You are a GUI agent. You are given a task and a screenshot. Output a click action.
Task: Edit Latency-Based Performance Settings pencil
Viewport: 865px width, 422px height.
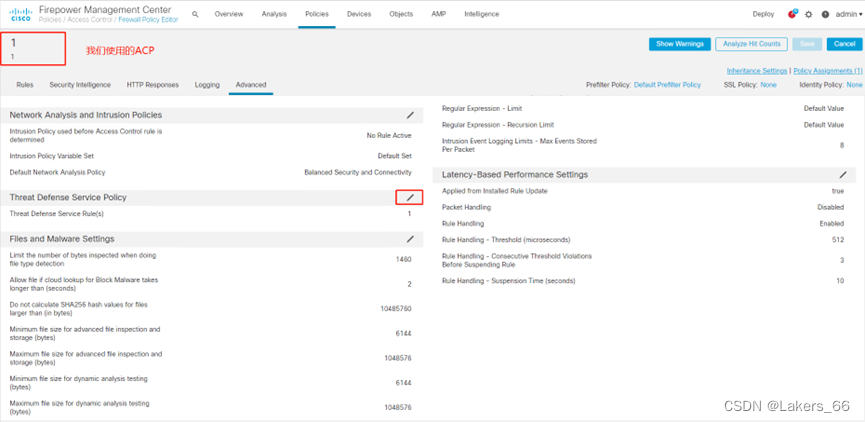click(843, 175)
